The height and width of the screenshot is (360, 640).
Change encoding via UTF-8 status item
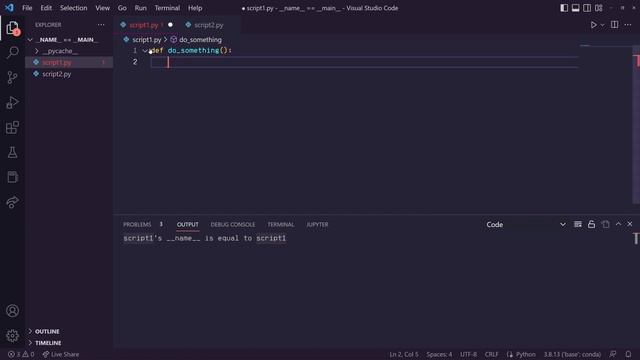pos(468,354)
